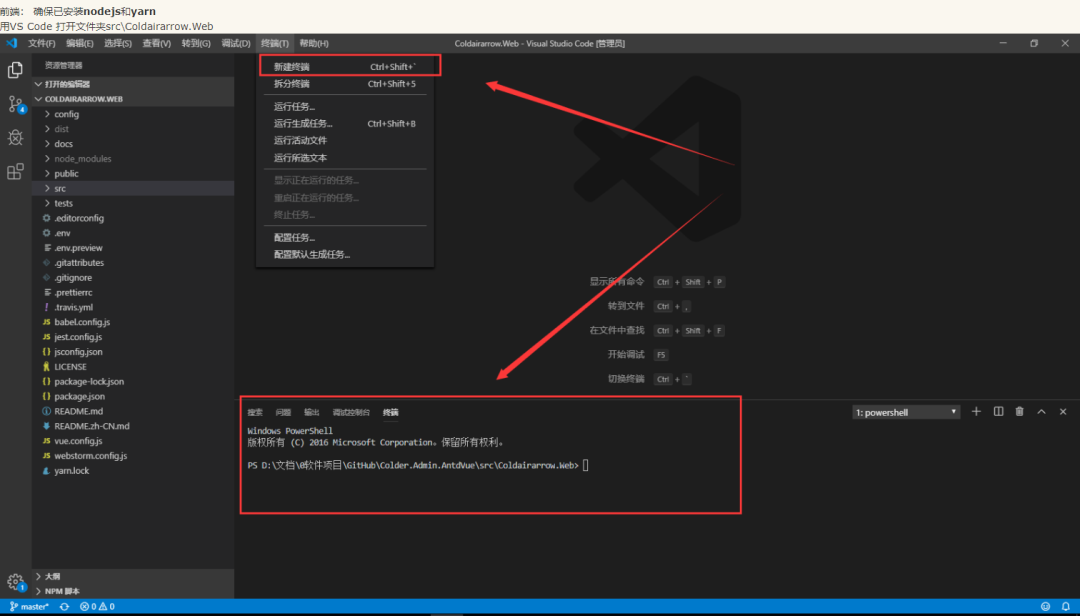Click in the PowerShell terminal prompt

point(585,466)
